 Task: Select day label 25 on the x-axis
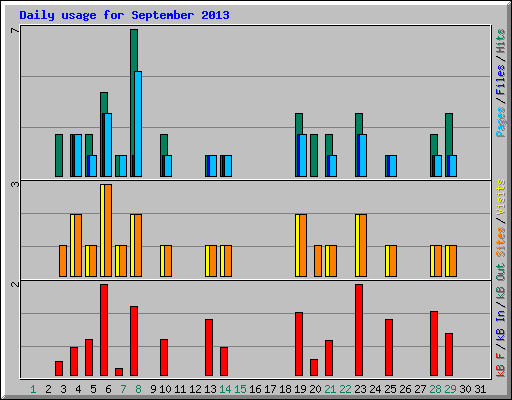tap(390, 389)
